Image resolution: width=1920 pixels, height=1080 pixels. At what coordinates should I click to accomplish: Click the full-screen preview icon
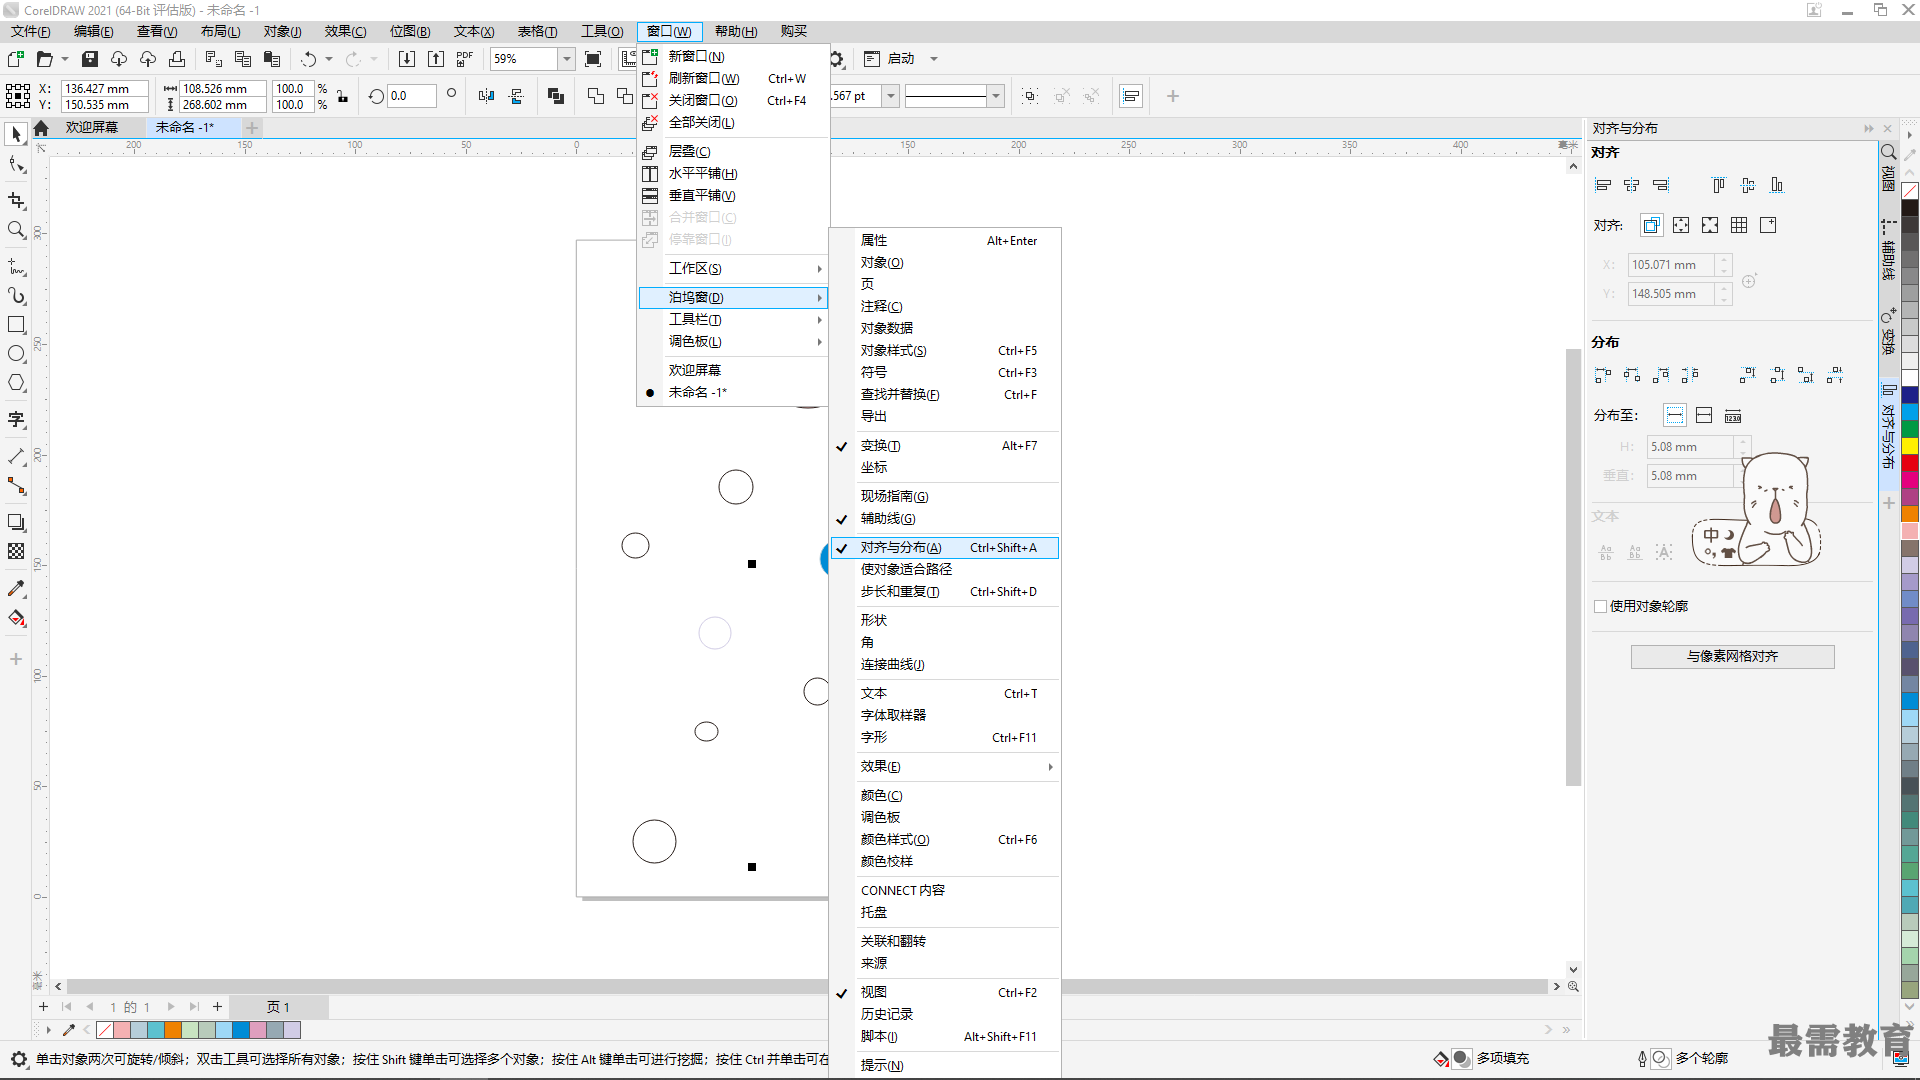coord(593,59)
